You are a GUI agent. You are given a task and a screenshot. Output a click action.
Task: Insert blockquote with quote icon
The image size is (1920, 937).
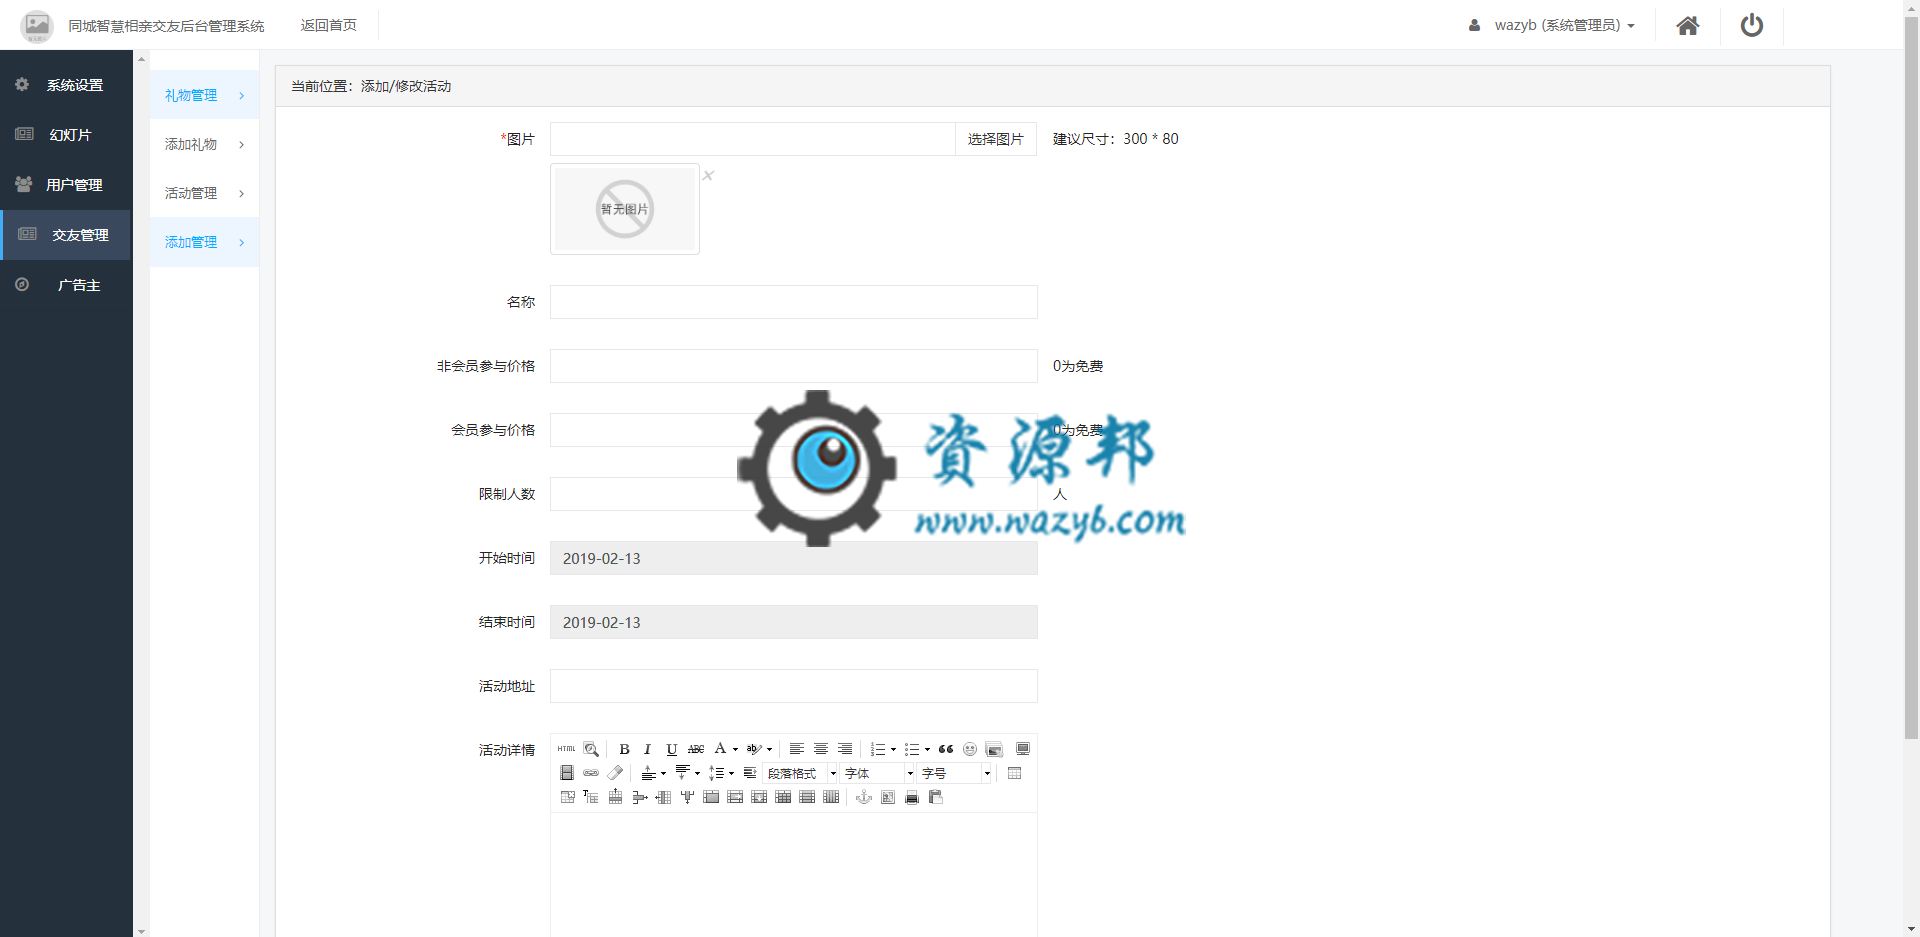[946, 749]
